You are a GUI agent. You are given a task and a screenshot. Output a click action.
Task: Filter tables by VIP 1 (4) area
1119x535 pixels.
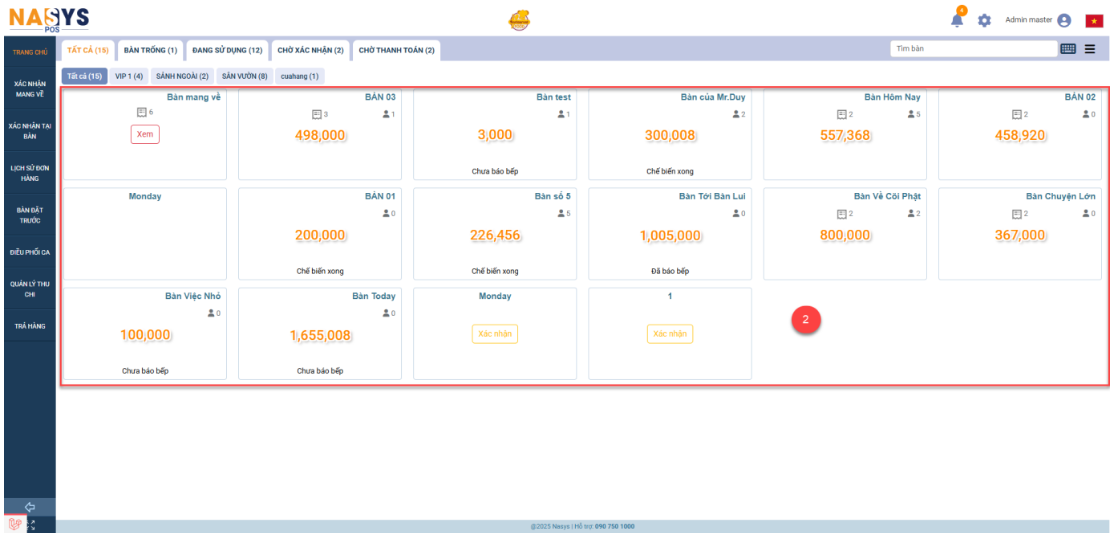(x=129, y=76)
